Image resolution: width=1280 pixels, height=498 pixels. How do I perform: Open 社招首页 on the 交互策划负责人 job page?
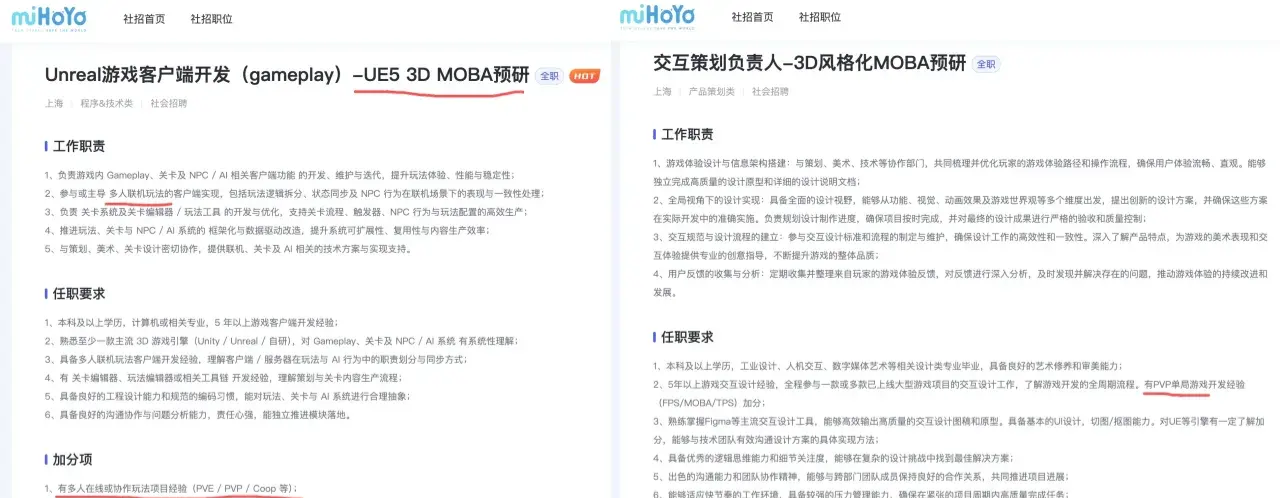(752, 17)
